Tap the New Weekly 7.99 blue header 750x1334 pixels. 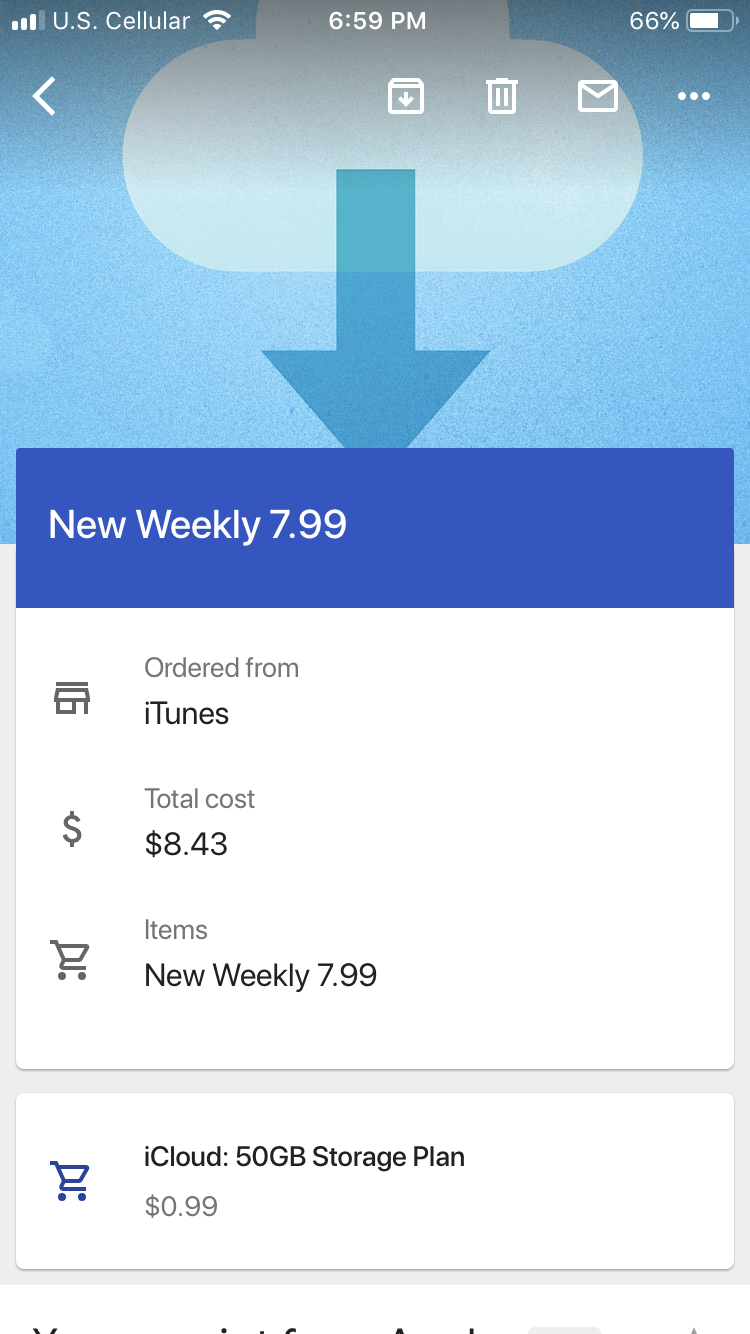tap(375, 527)
